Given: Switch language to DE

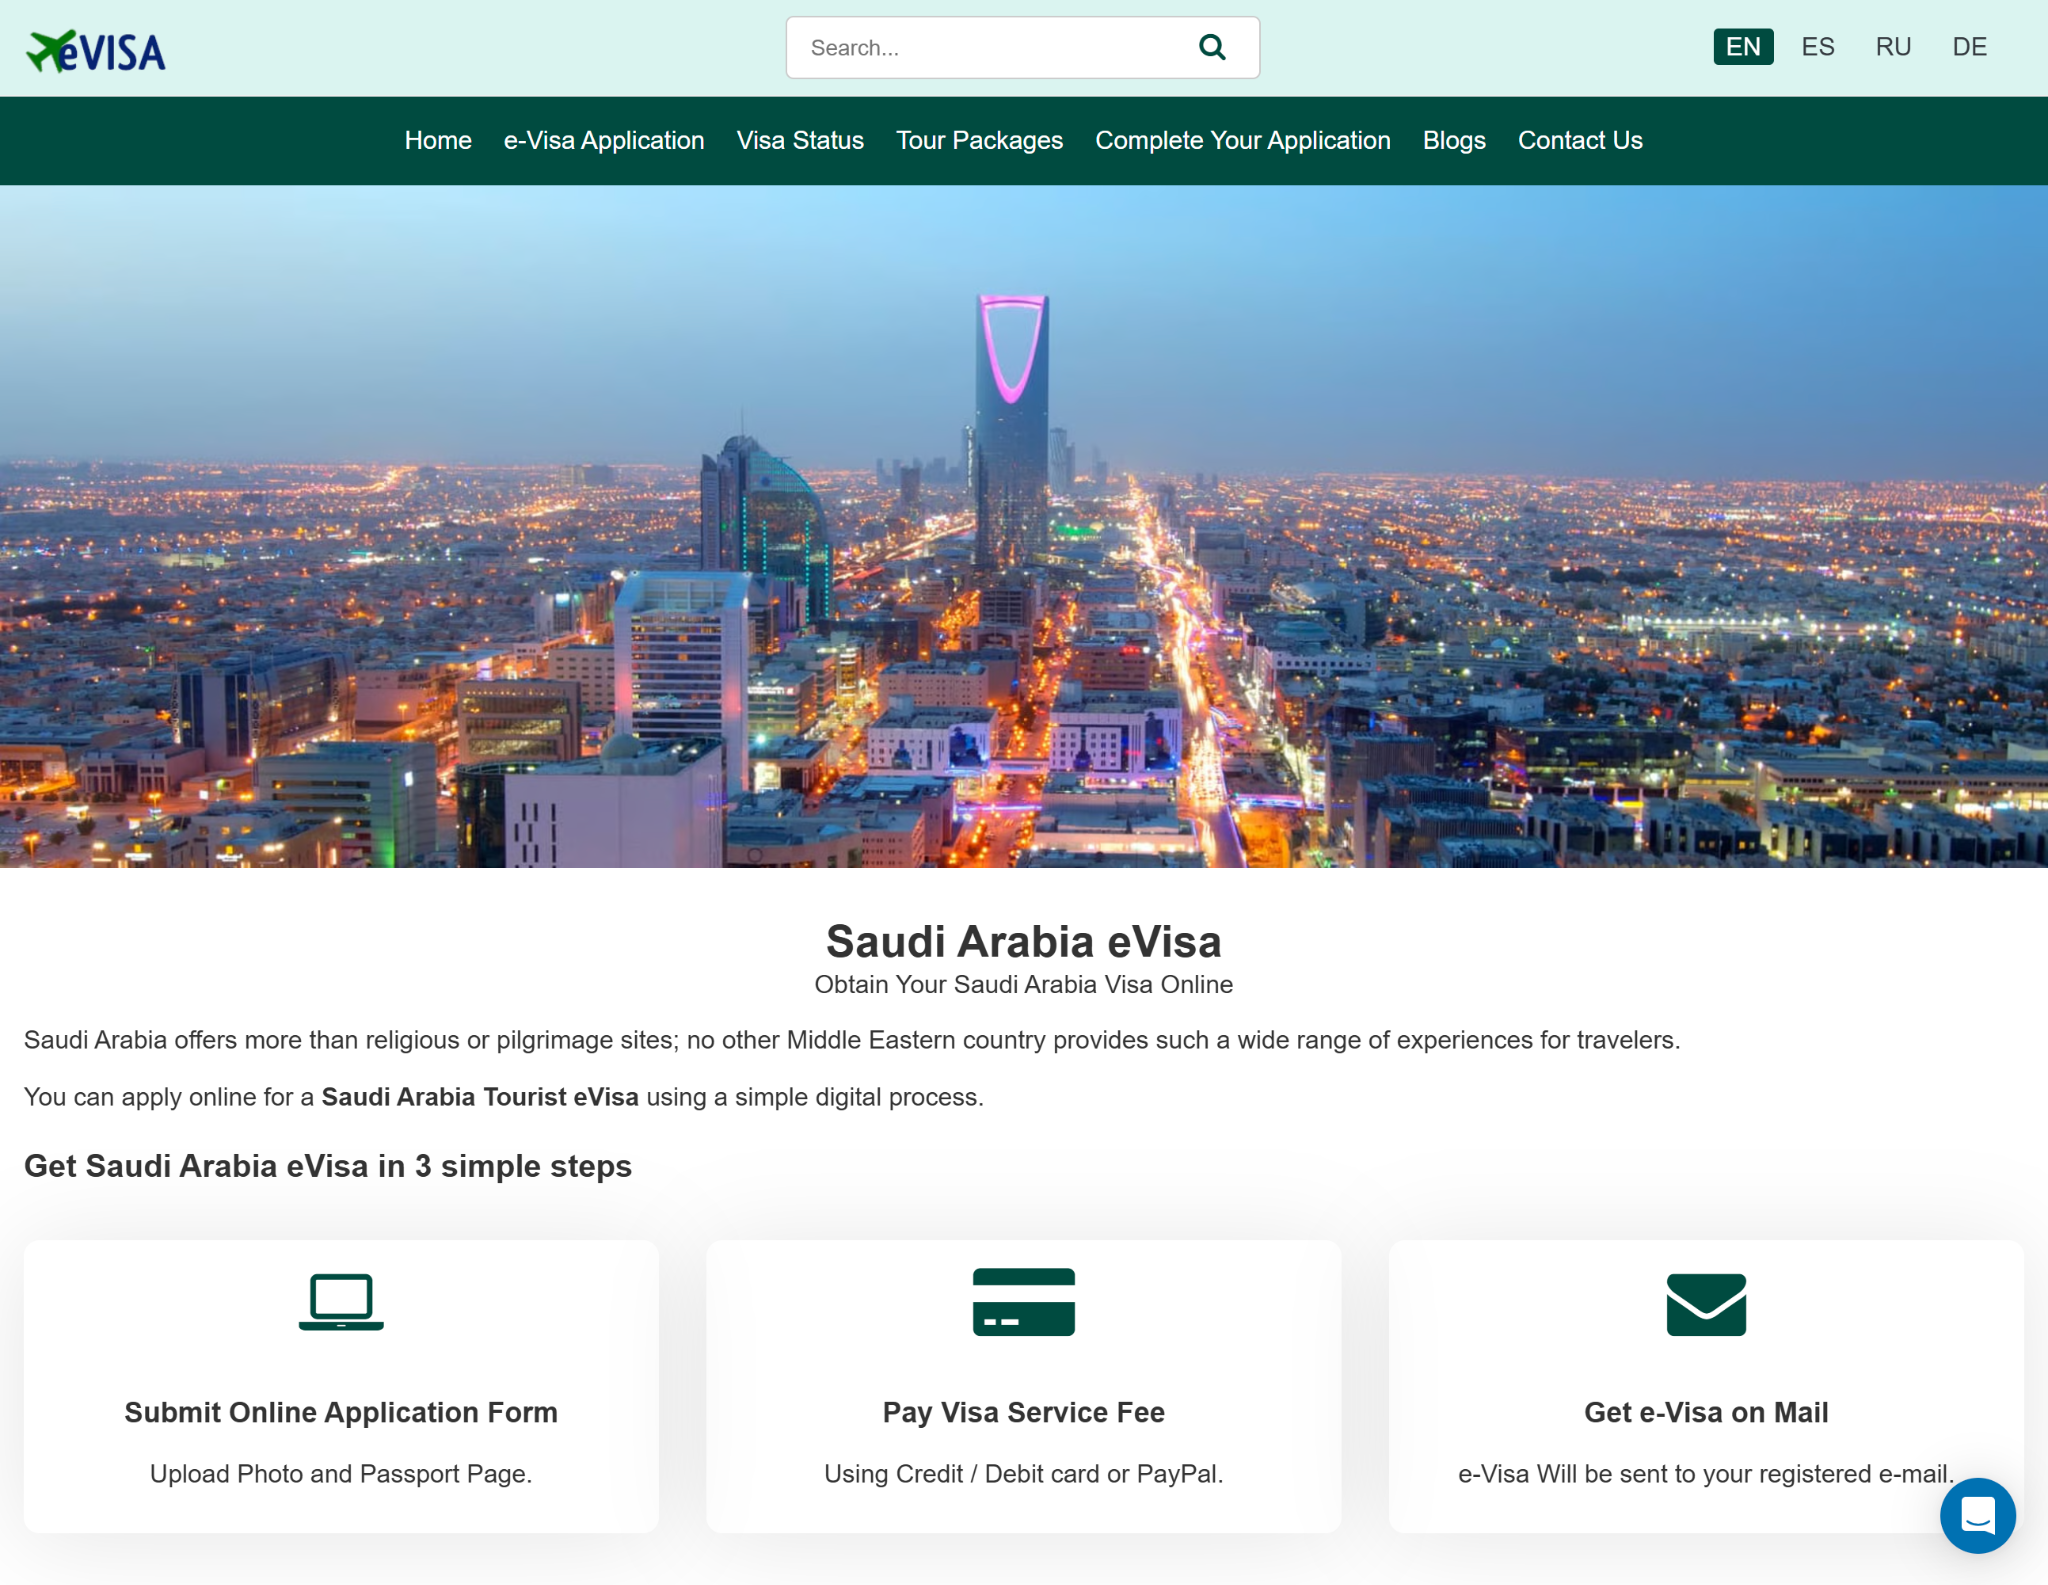Looking at the screenshot, I should (x=1968, y=47).
